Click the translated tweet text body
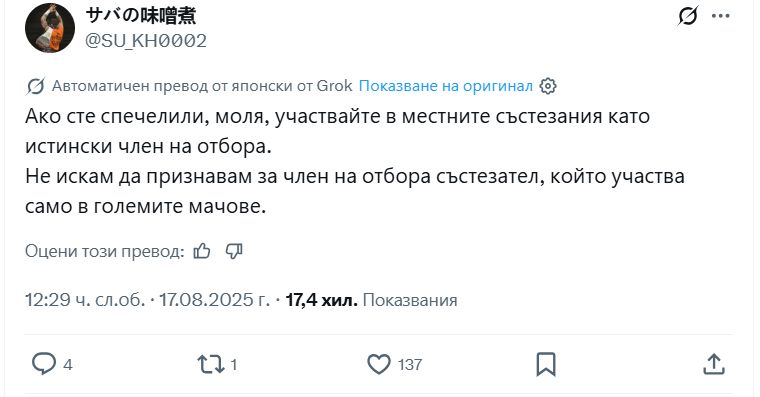The height and width of the screenshot is (397, 760). (355, 161)
